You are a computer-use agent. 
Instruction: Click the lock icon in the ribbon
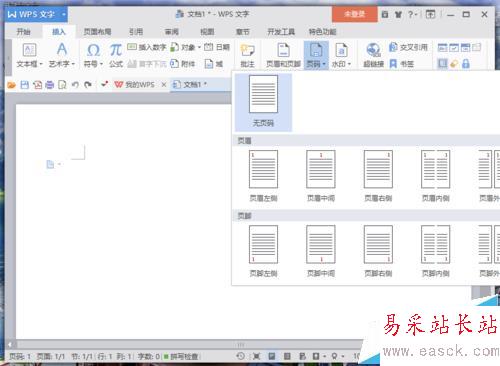click(x=466, y=64)
